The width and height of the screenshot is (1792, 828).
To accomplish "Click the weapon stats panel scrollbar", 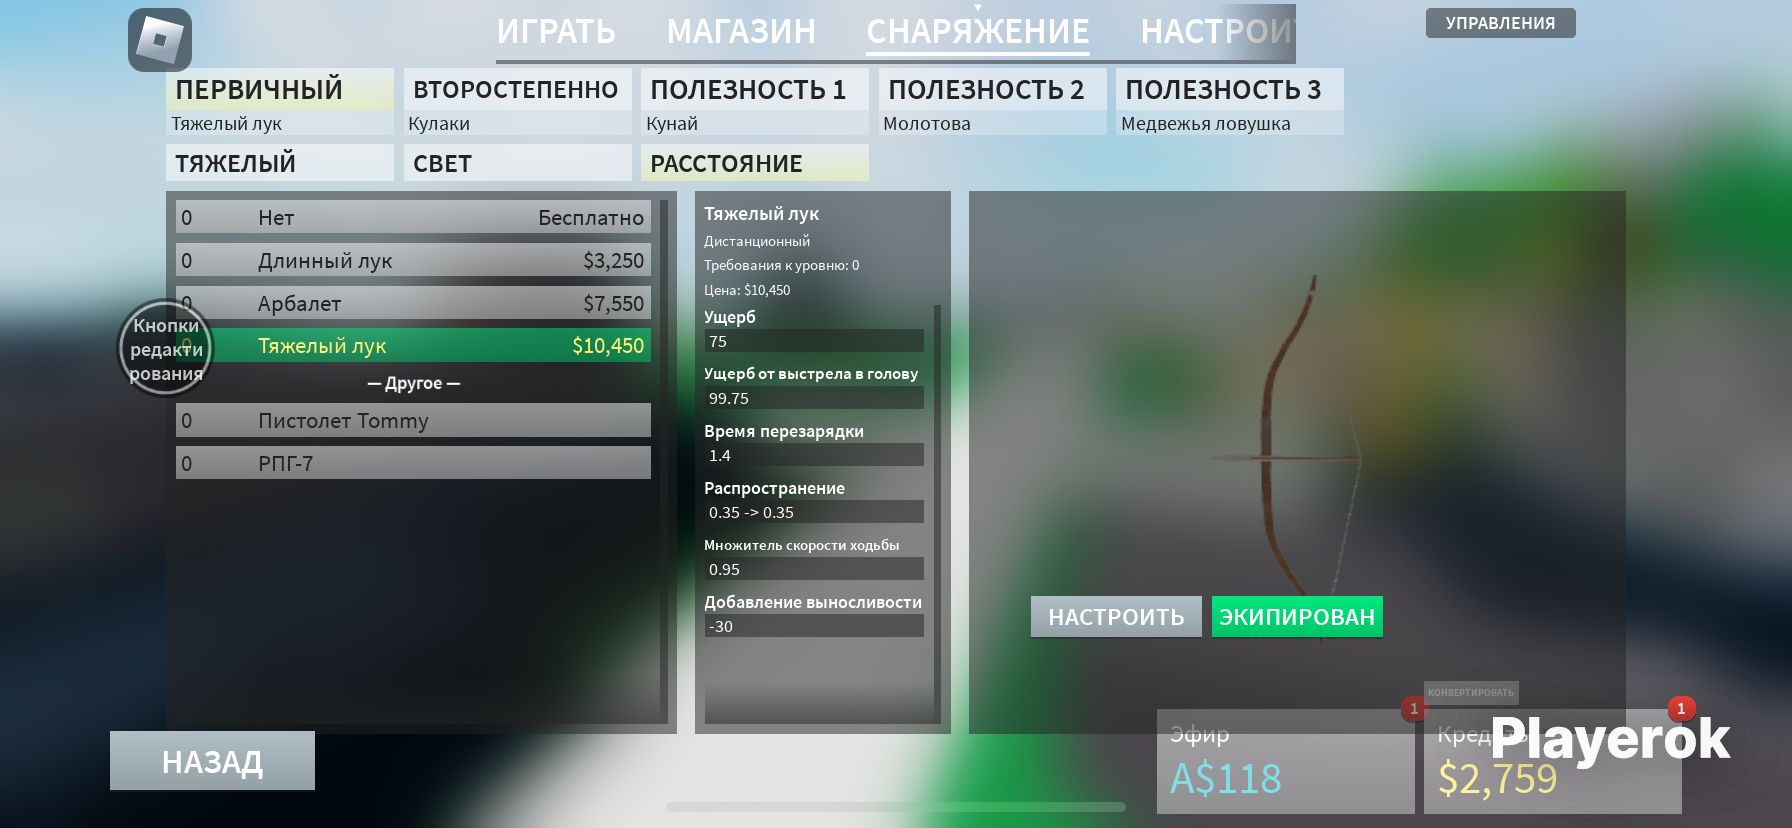I will coord(938,513).
